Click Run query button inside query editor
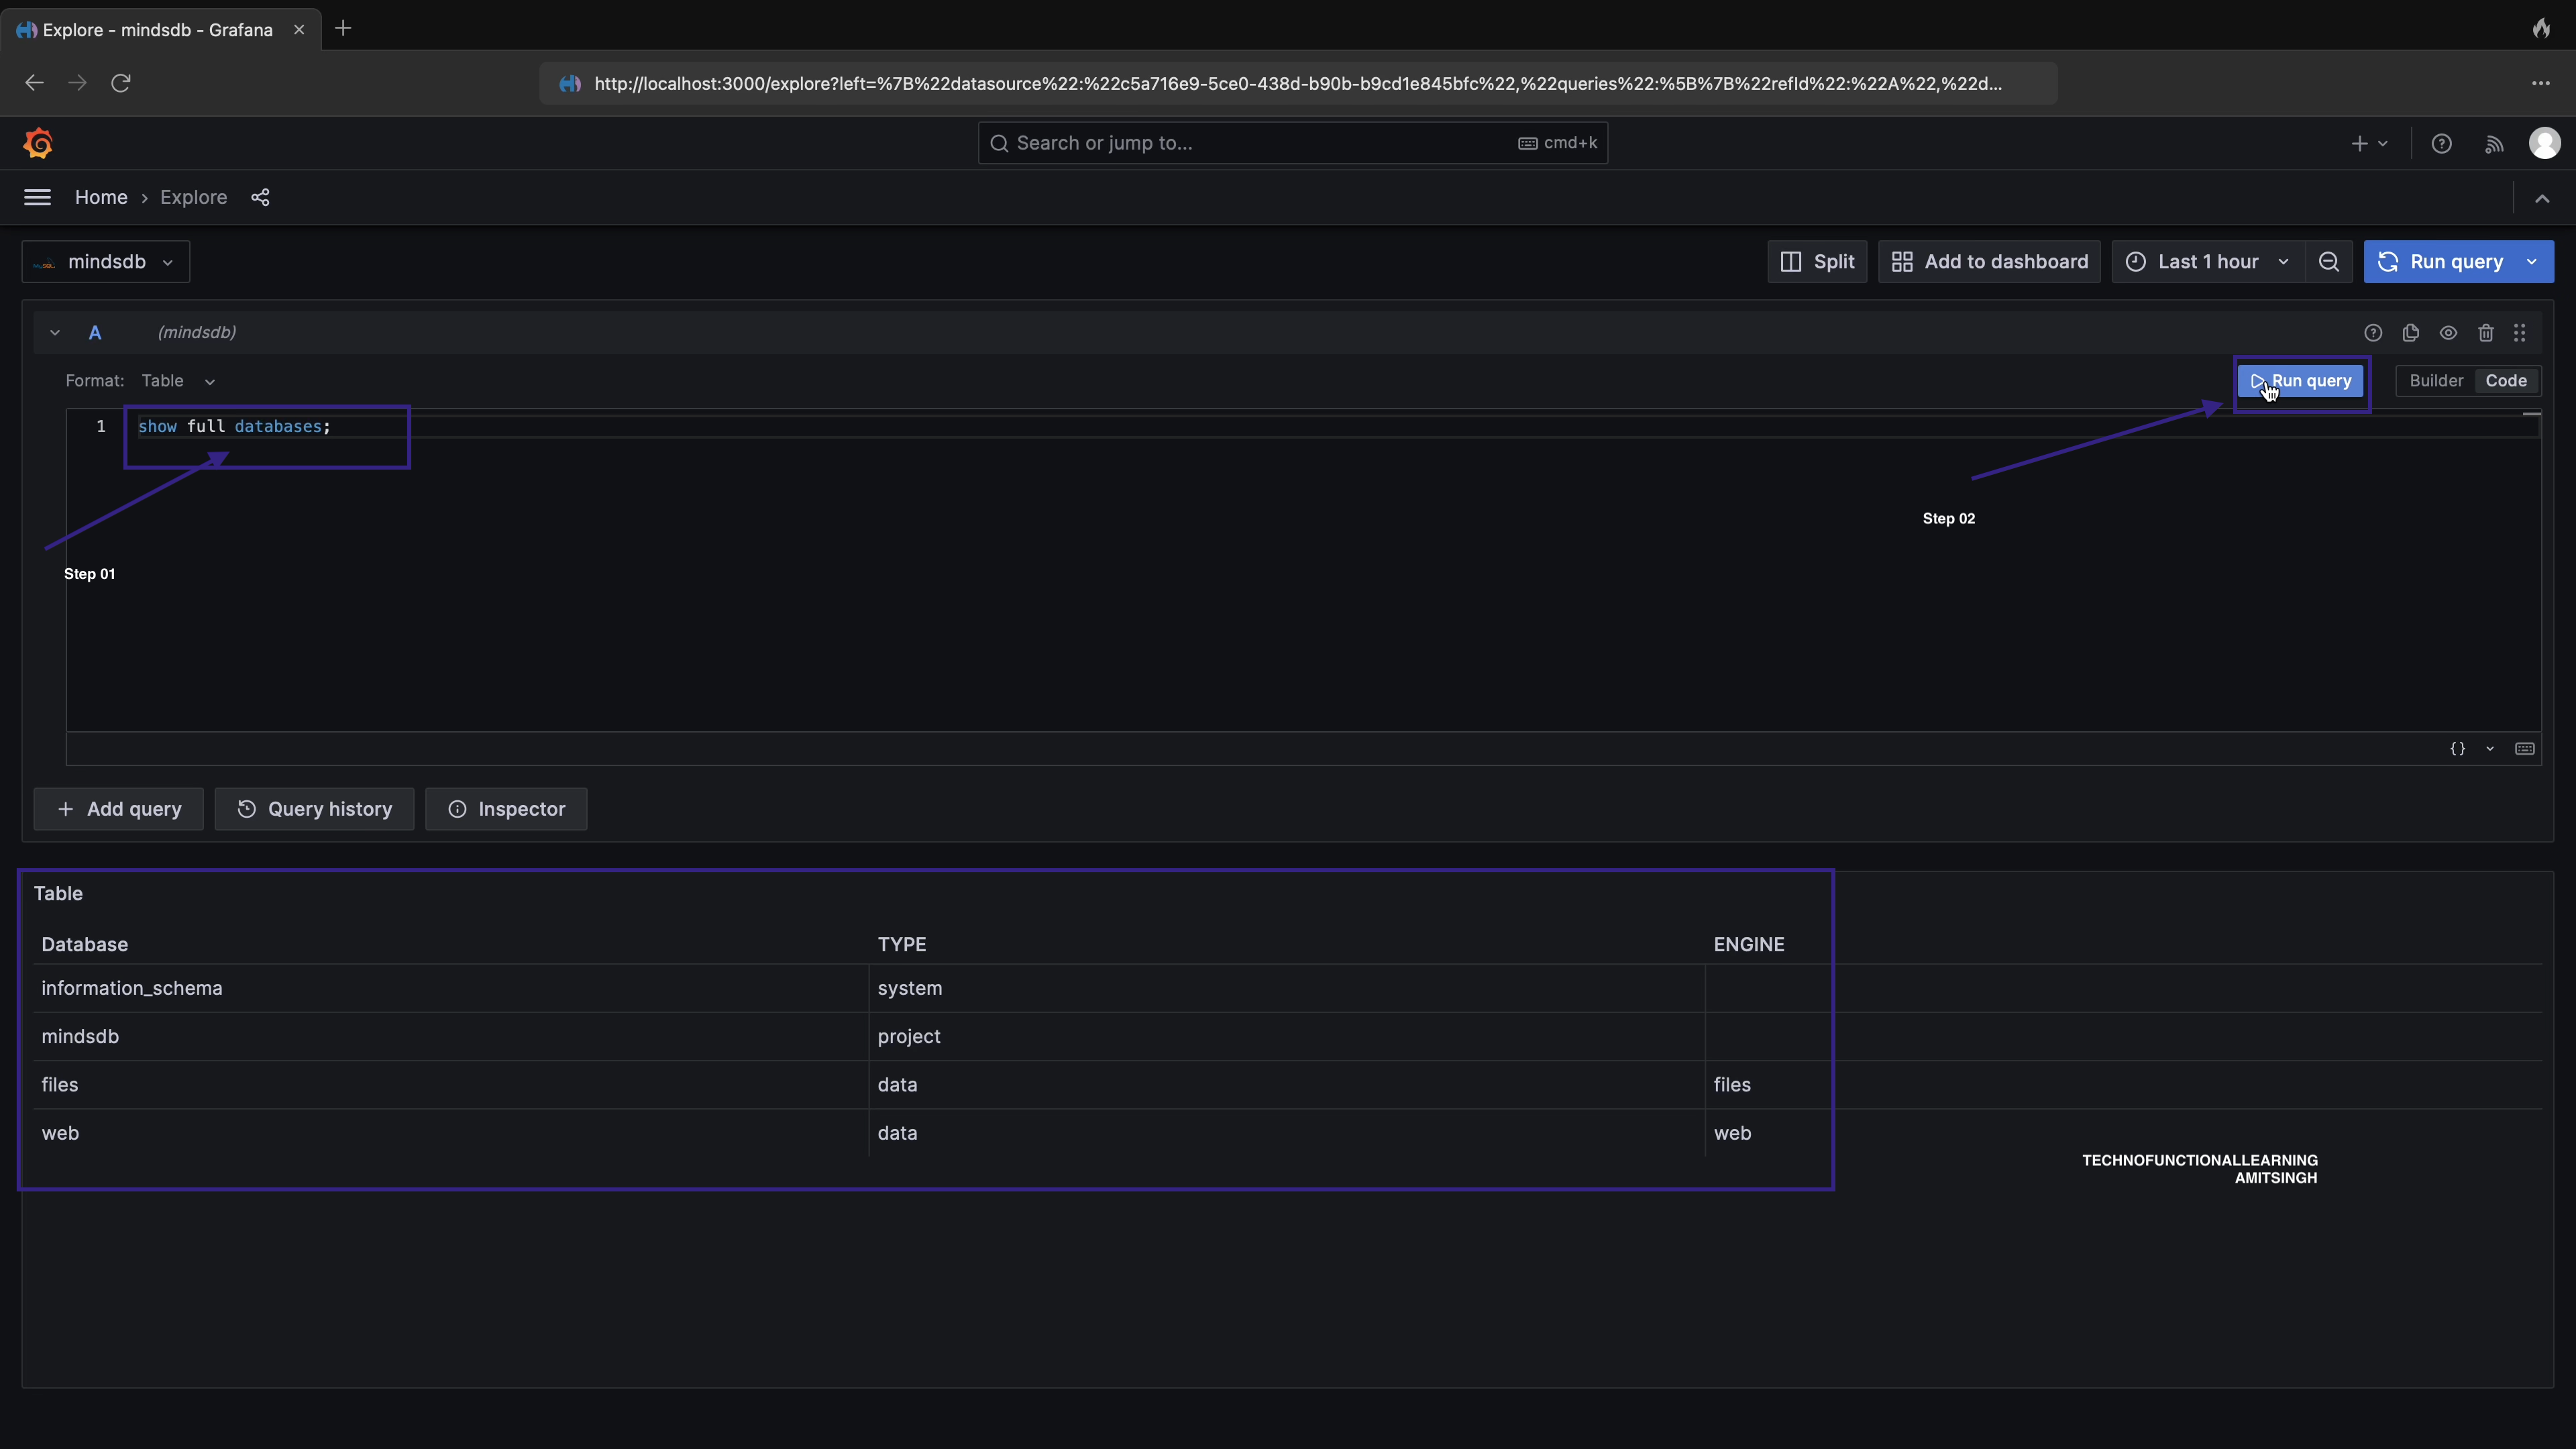Screen dimensions: 2576x1449 point(2301,381)
